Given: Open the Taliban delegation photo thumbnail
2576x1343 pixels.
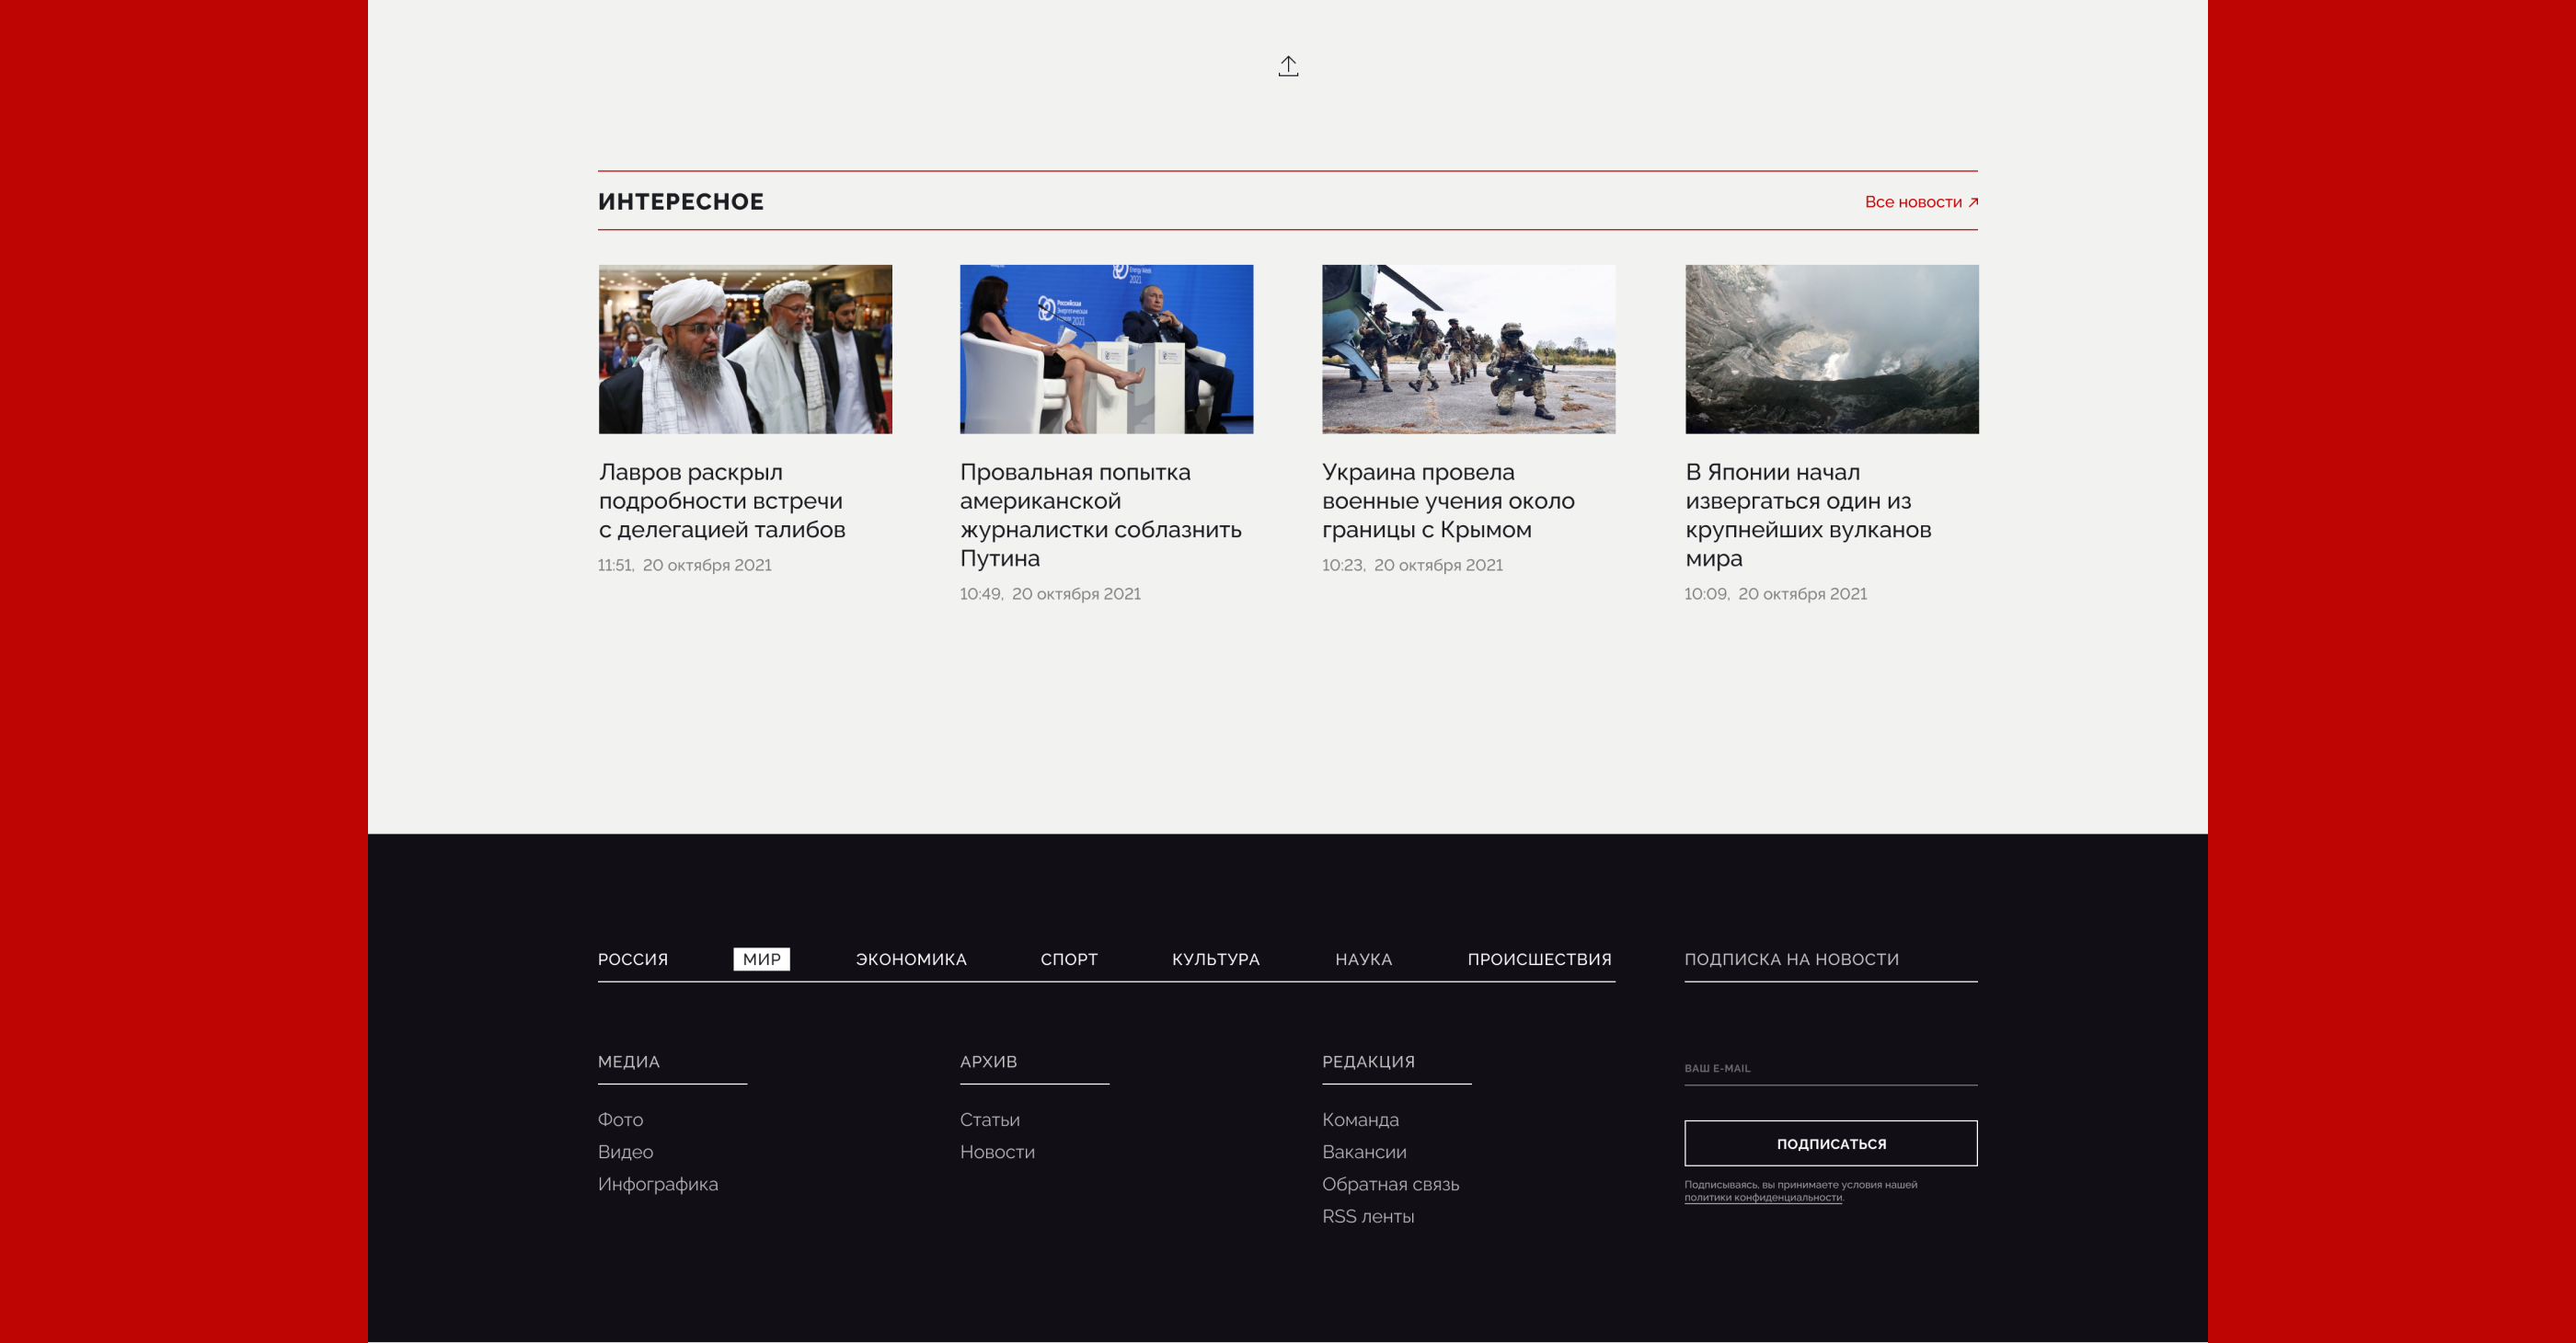Looking at the screenshot, I should coord(745,349).
